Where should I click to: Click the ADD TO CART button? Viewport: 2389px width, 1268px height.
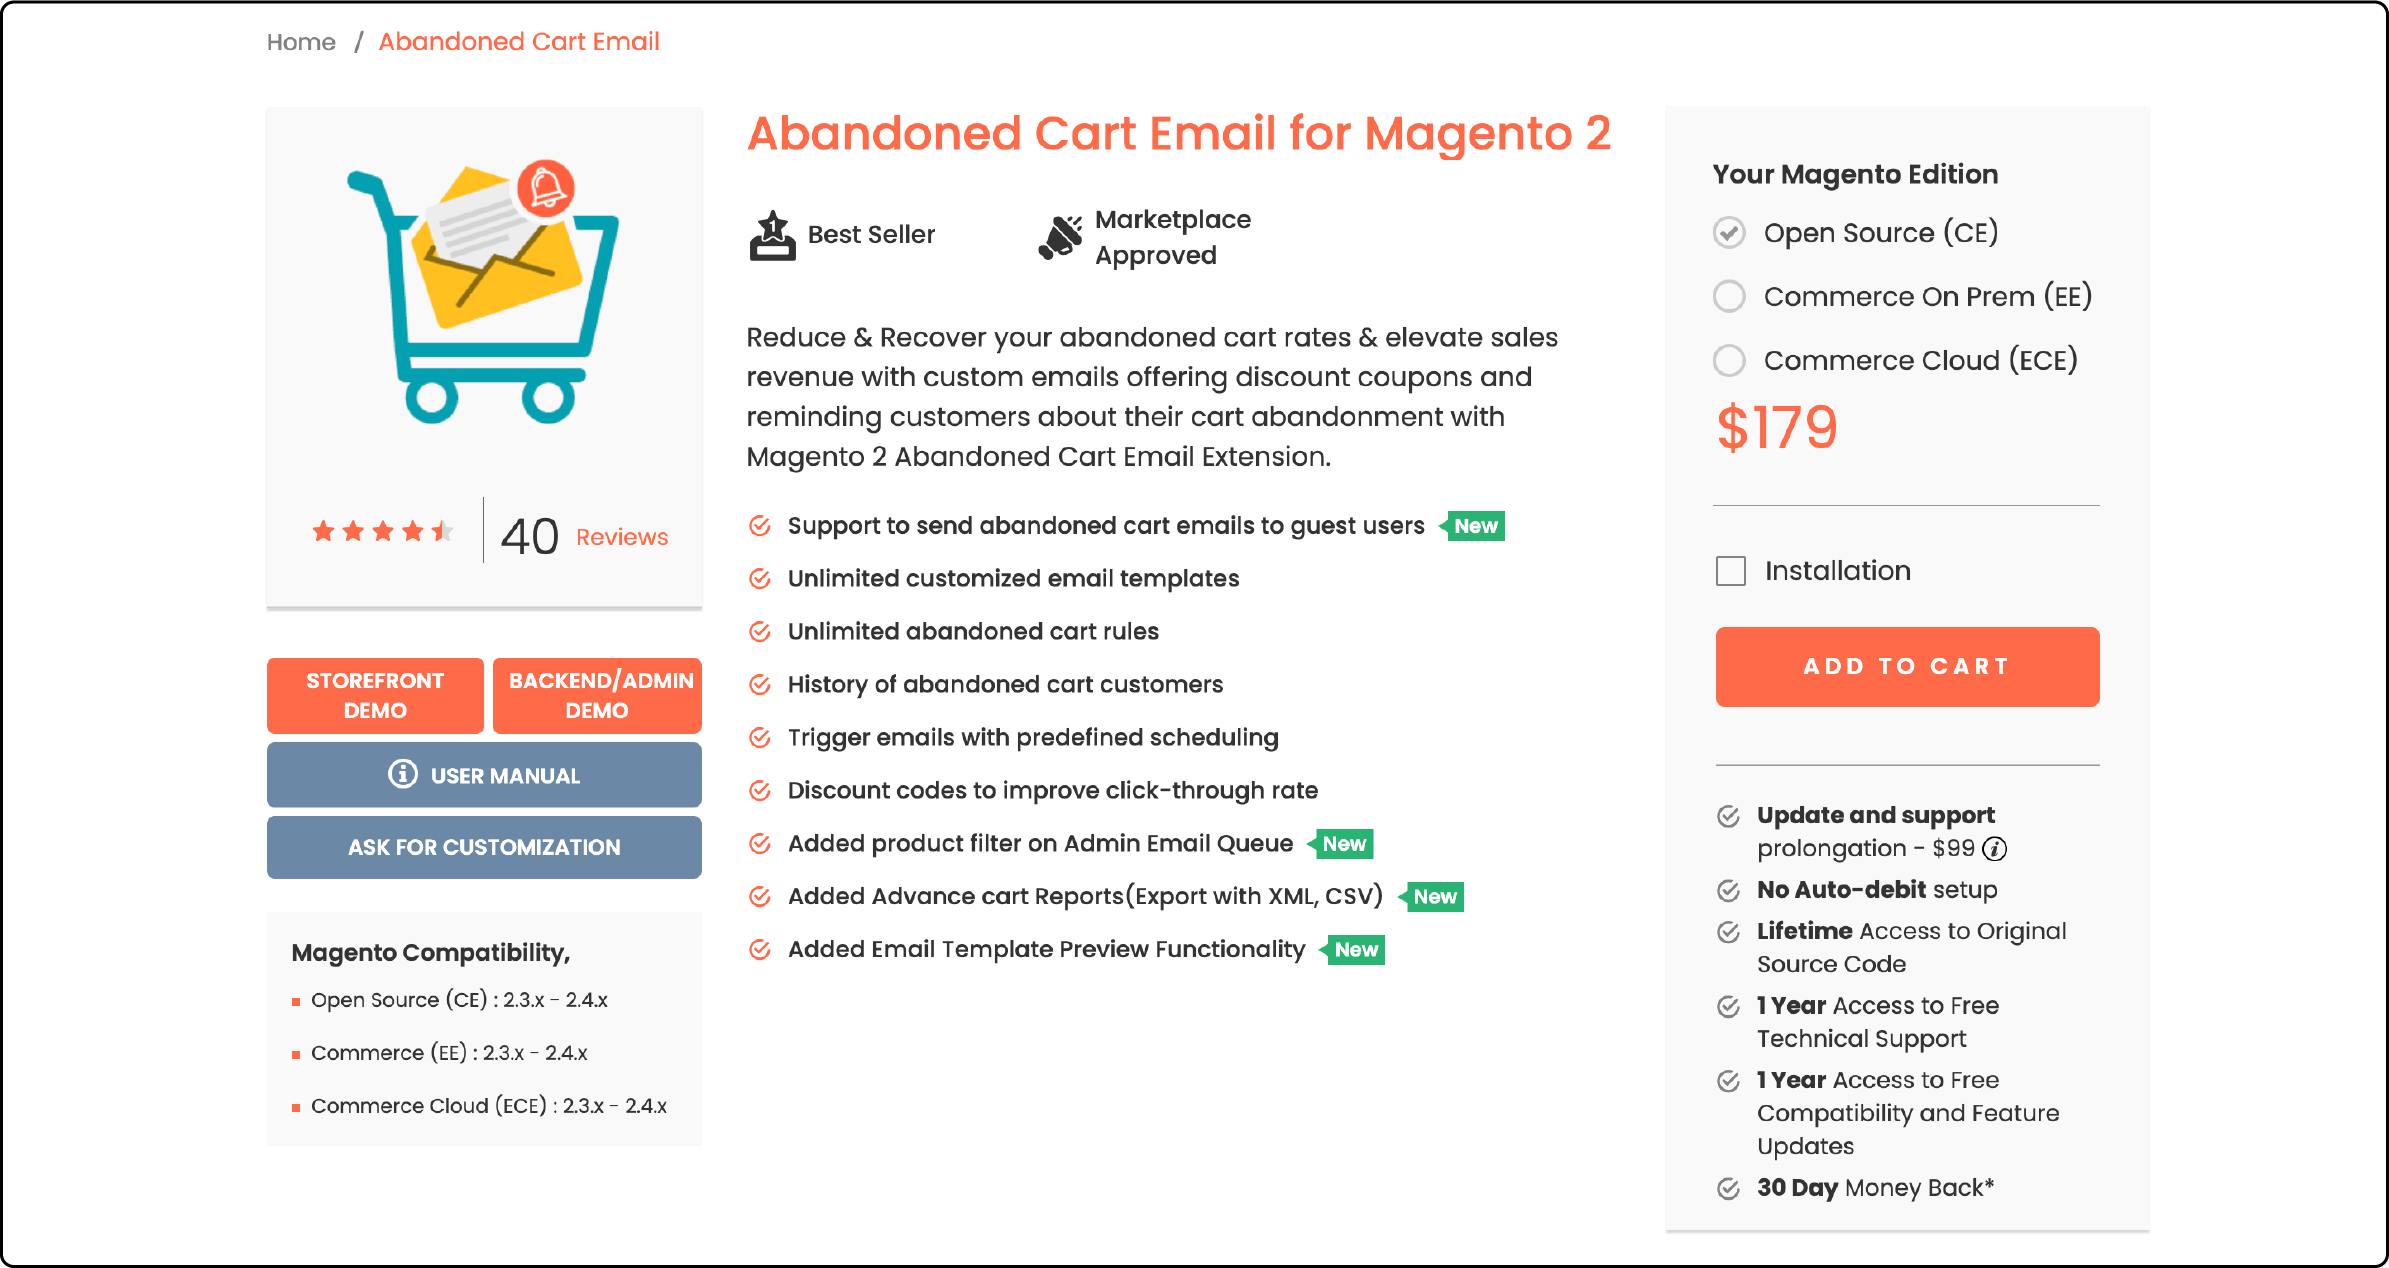pos(1907,666)
